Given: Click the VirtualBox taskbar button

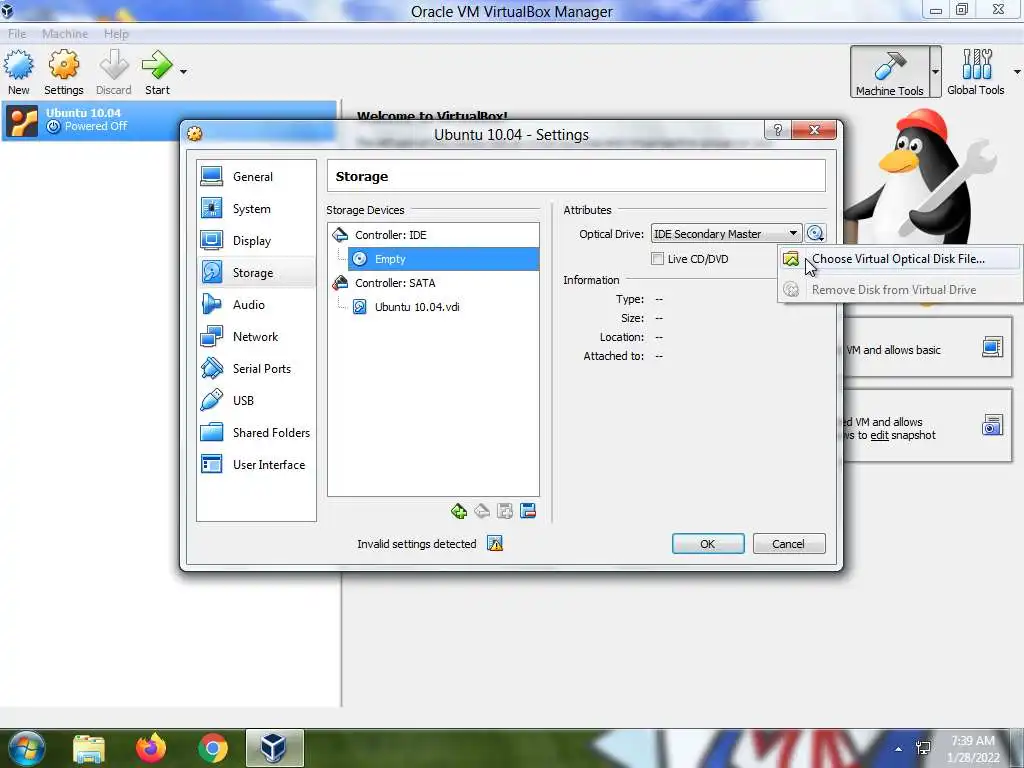Looking at the screenshot, I should [275, 748].
